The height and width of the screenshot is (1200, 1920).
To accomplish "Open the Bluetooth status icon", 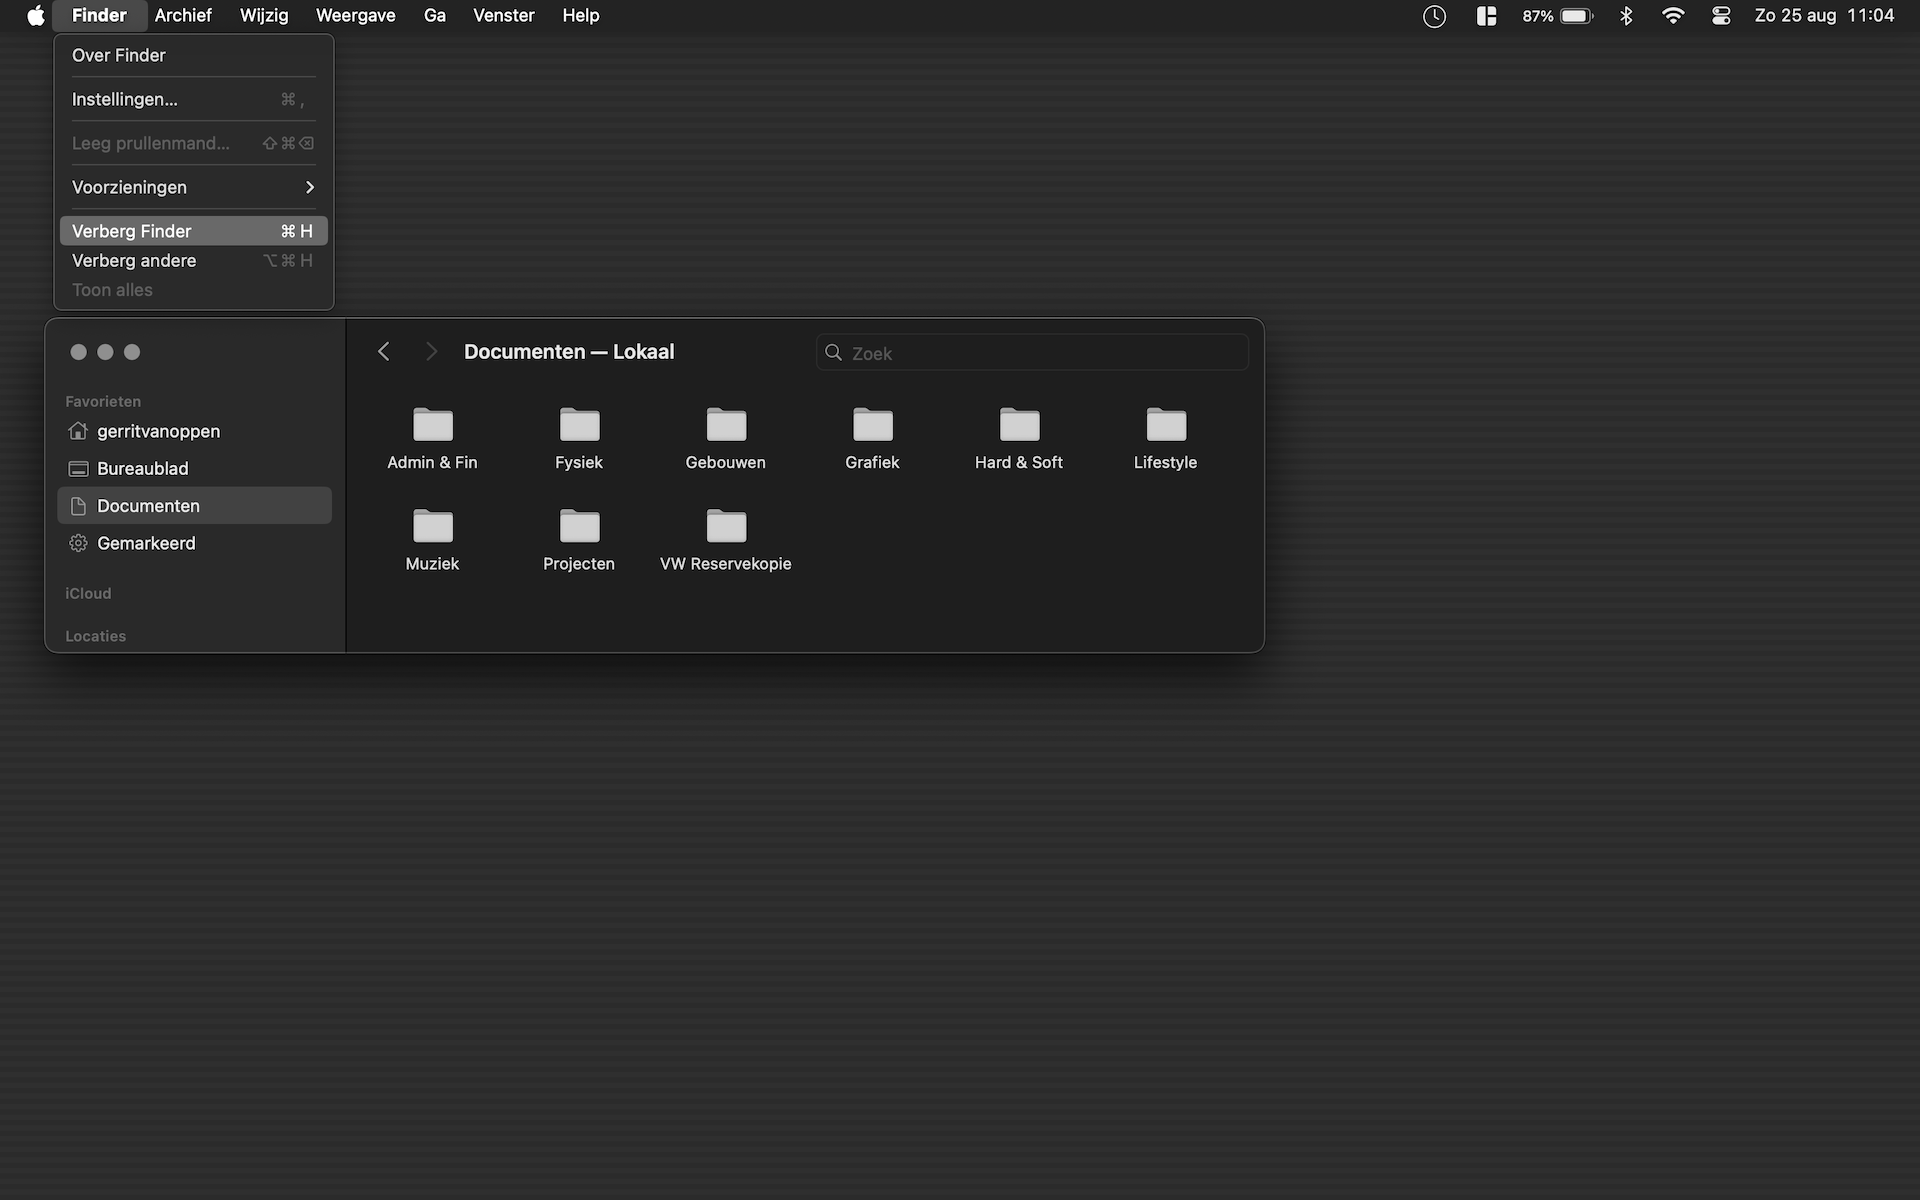I will pyautogui.click(x=1626, y=15).
